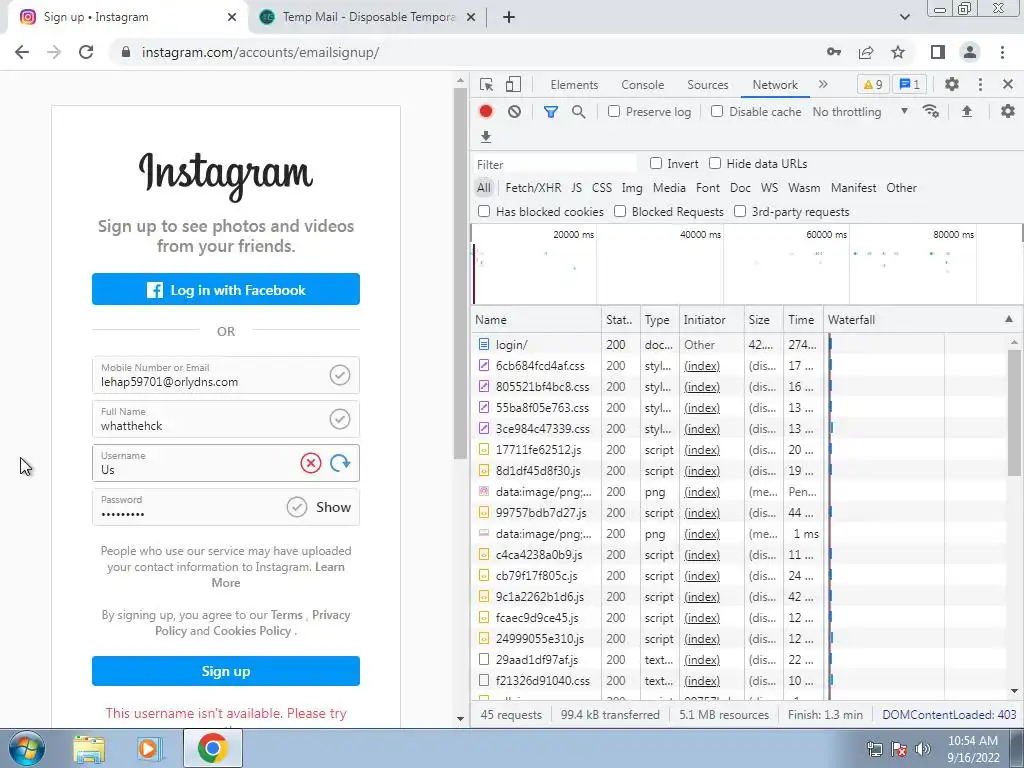
Task: Click the blue Sign up button
Action: coord(226,671)
